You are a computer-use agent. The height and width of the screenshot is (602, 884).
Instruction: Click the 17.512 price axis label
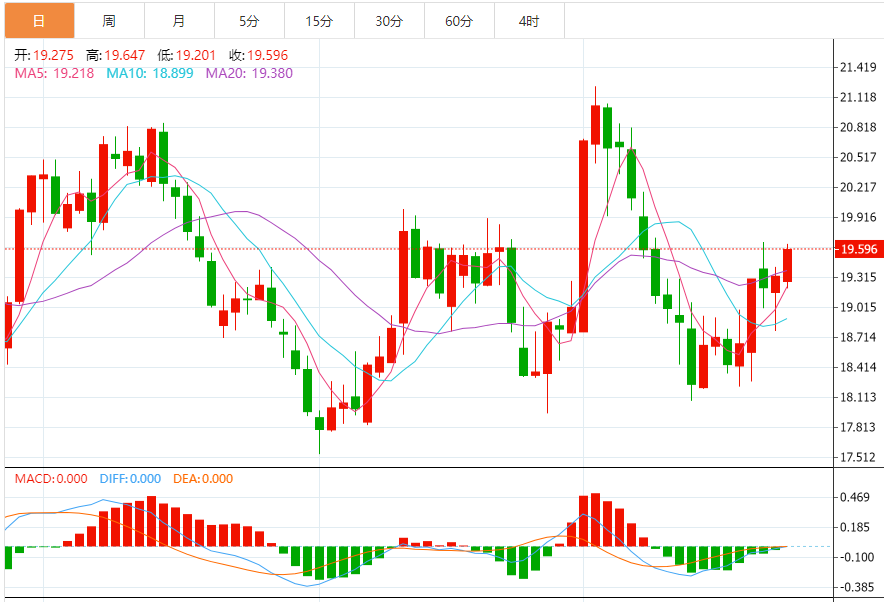tap(858, 457)
